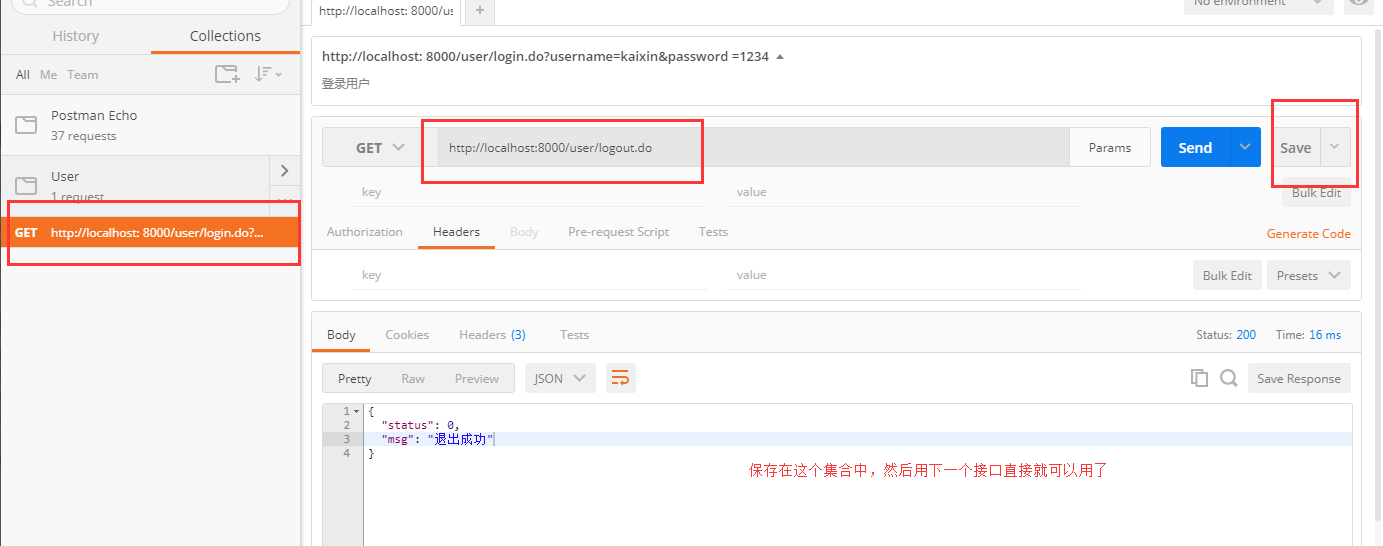1383x546 pixels.
Task: Click the Postman Echo folder icon
Action: (26, 125)
